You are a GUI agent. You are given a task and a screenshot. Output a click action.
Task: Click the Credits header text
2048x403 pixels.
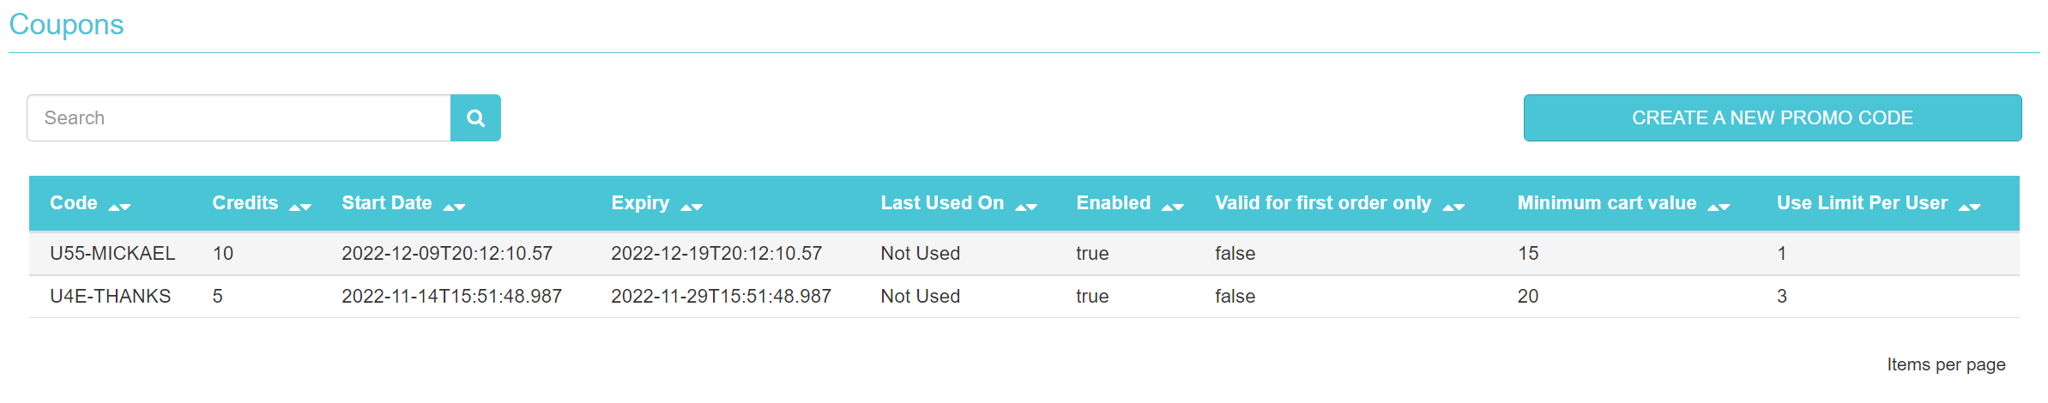click(245, 203)
